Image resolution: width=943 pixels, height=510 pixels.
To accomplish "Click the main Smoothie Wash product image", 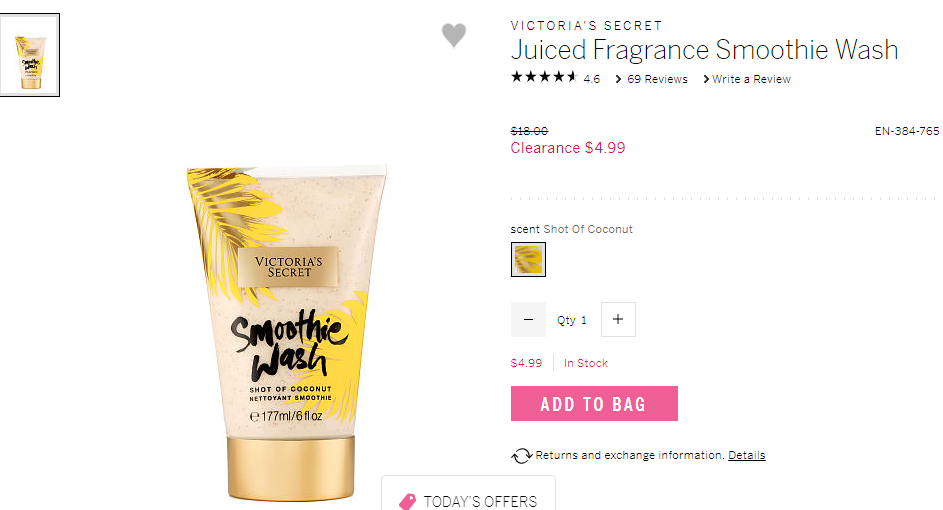I will 287,332.
